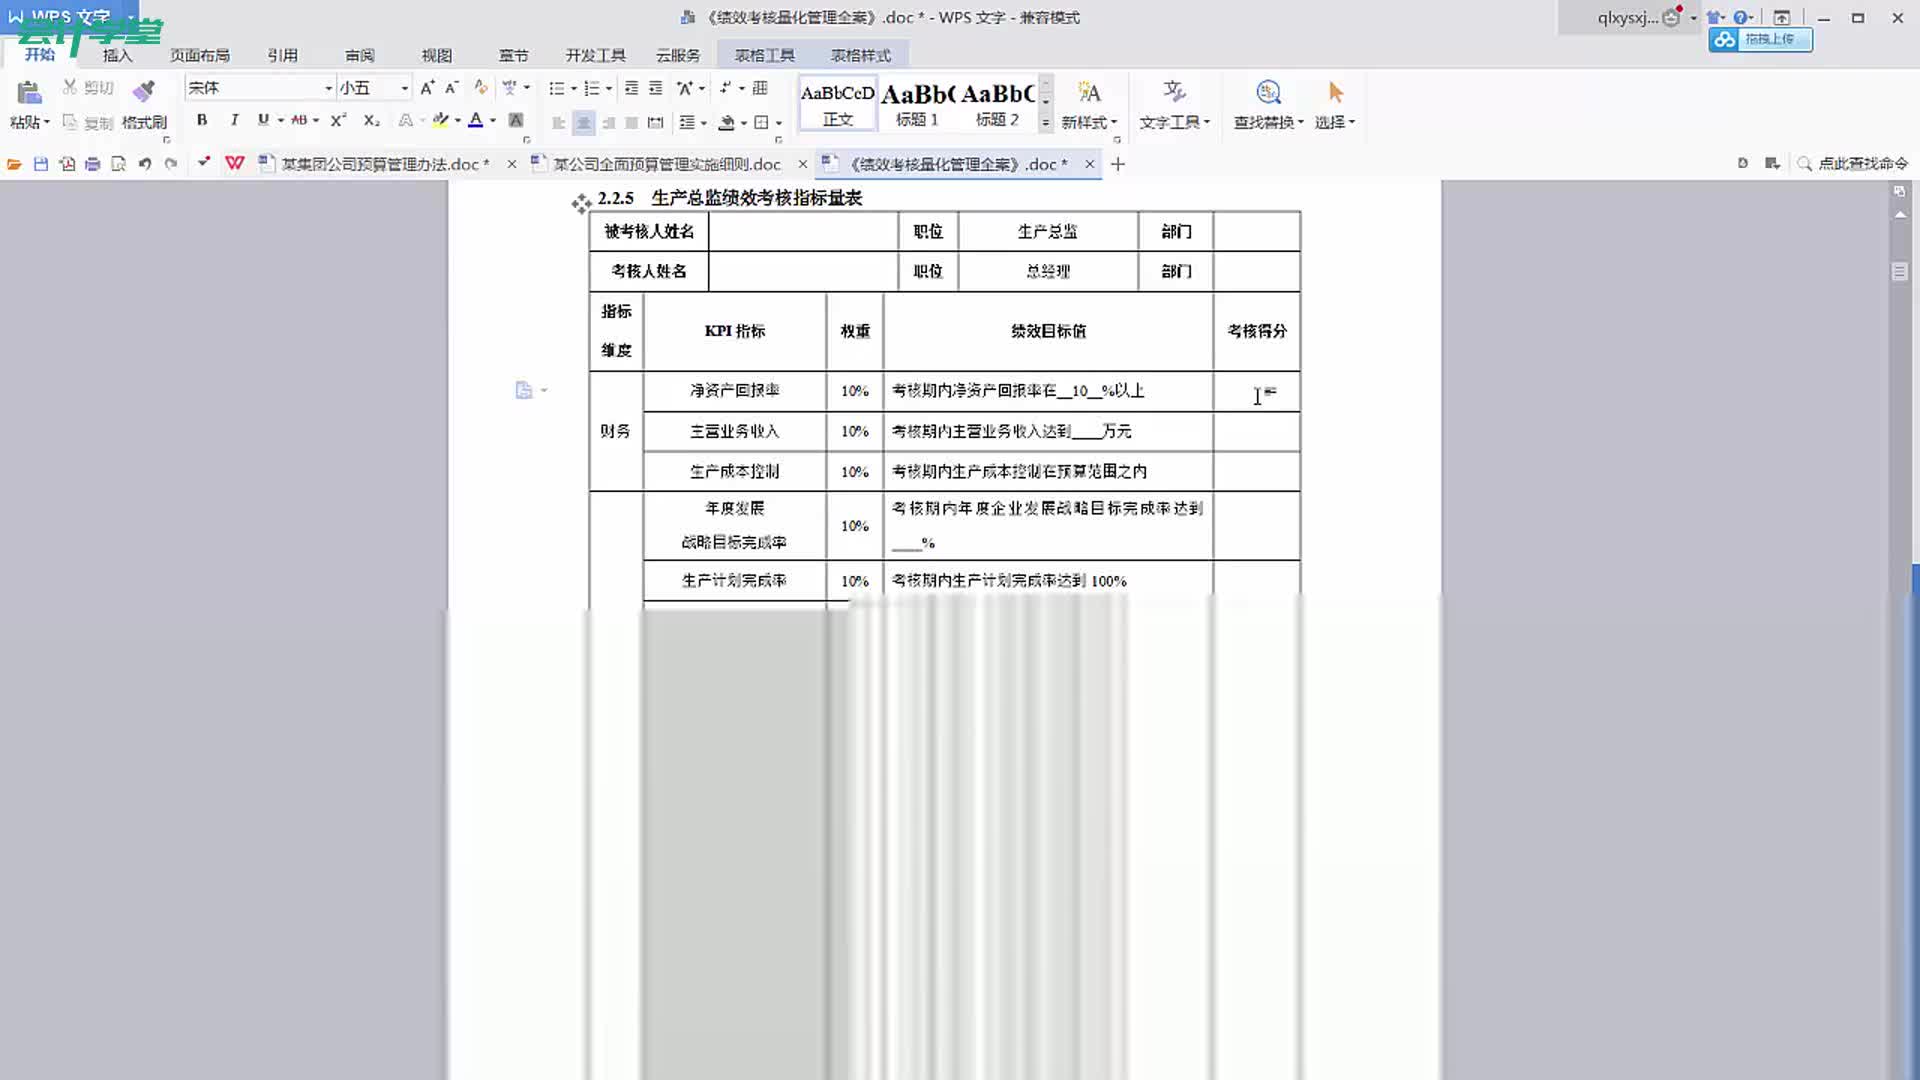Screen dimensions: 1920x1080
Task: Toggle subscript X₂ formatting
Action: (371, 120)
